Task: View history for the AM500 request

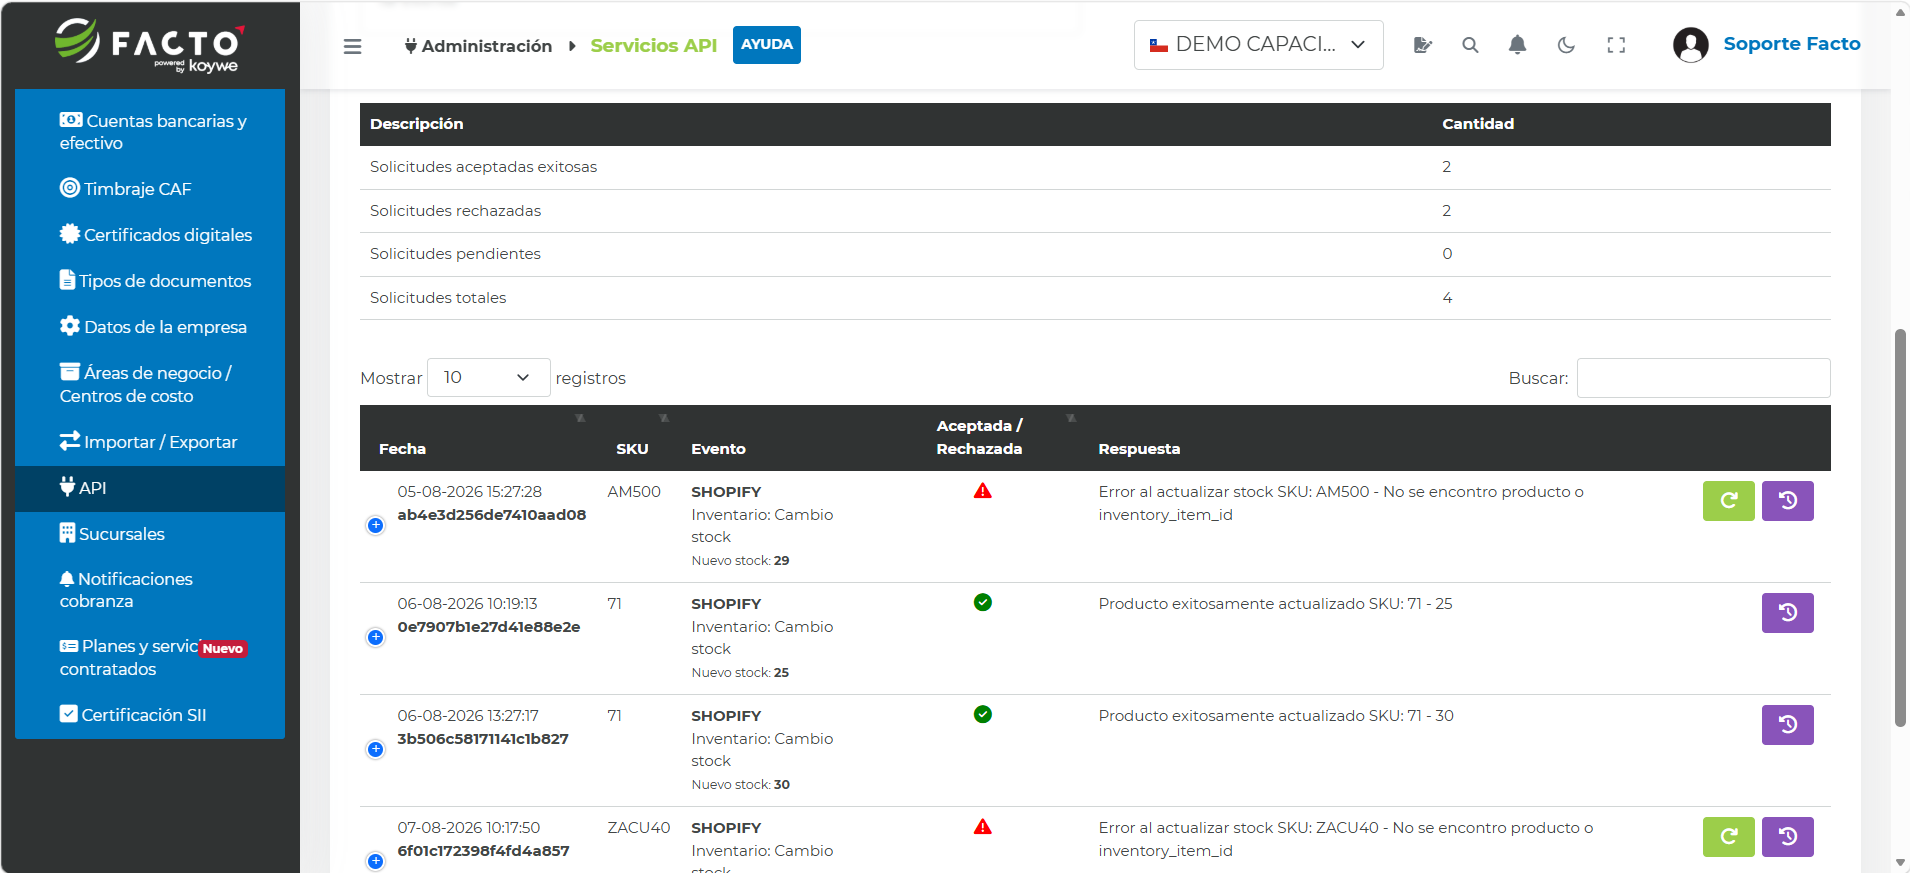Action: [1788, 501]
